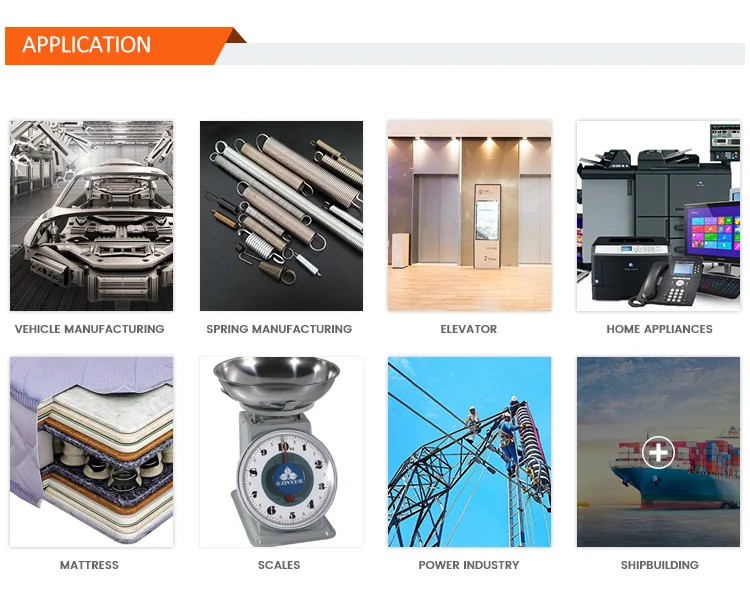The width and height of the screenshot is (750, 591).
Task: Open the Spring Manufacturing springs image
Action: [281, 216]
